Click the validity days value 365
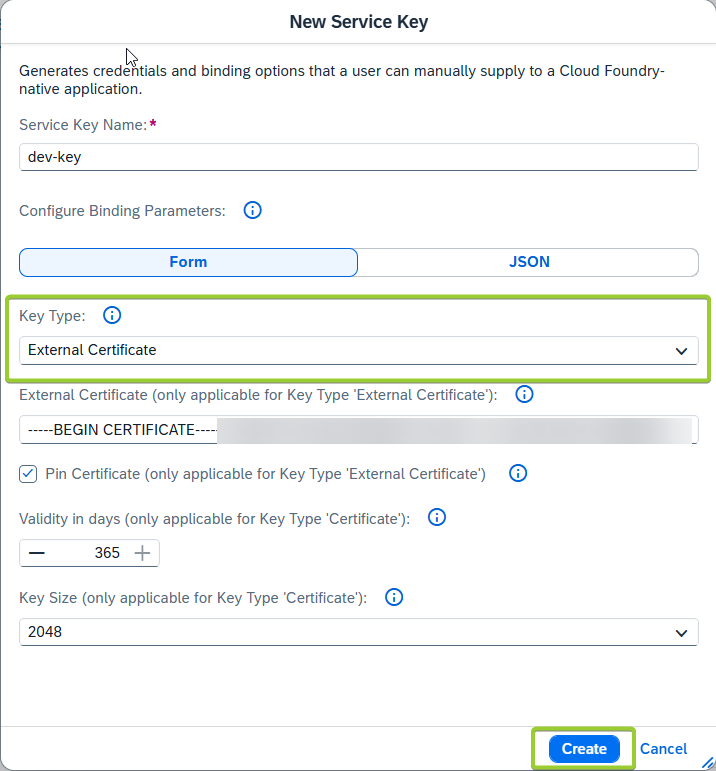Image resolution: width=716 pixels, height=771 pixels. pyautogui.click(x=106, y=553)
